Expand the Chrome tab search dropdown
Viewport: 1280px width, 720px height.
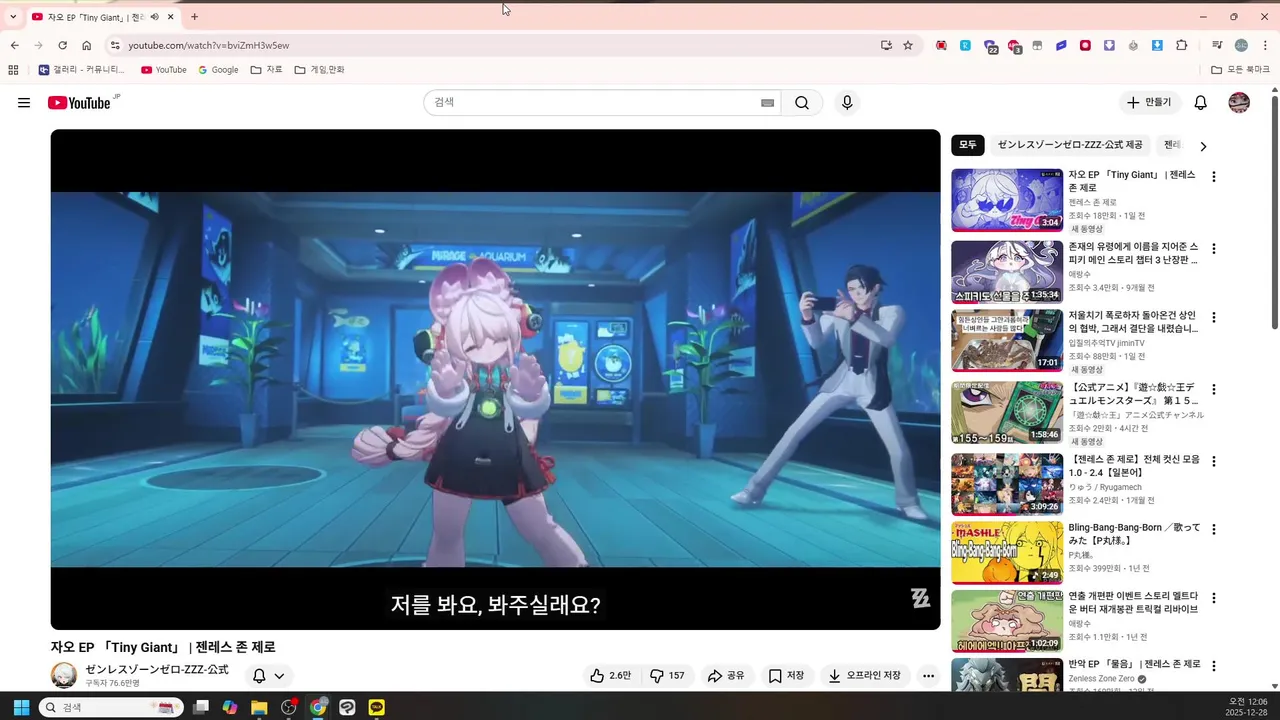pyautogui.click(x=13, y=17)
